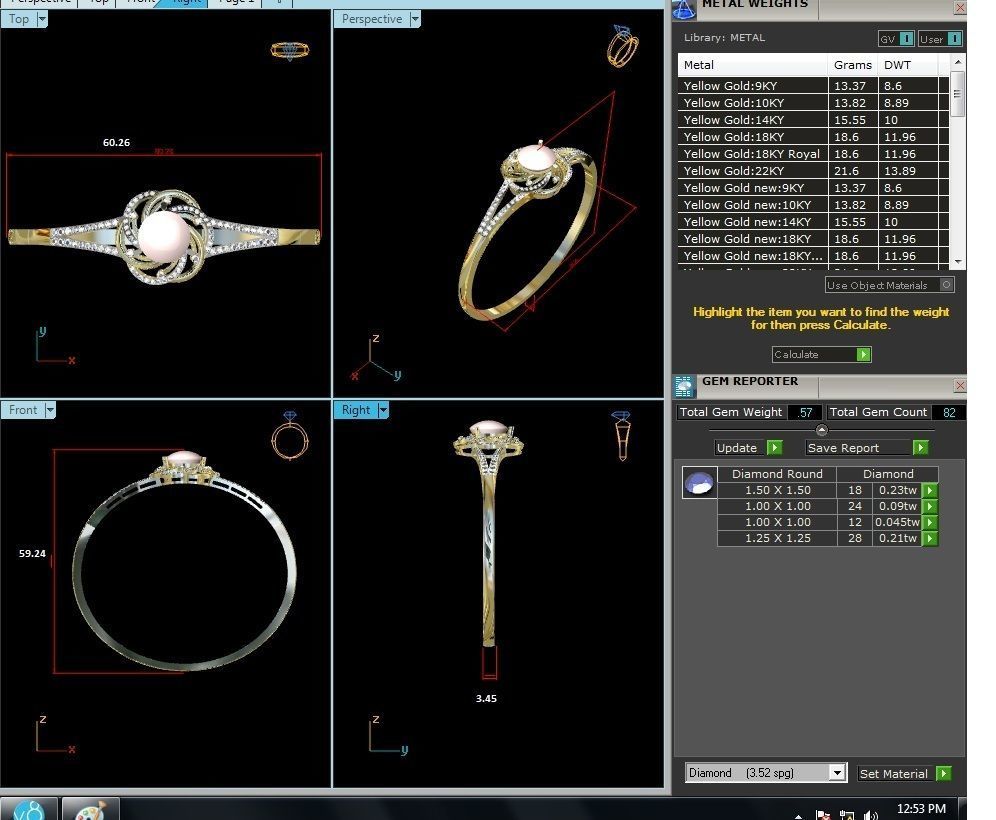Click the 59.24 dimension label in Front view
Image resolution: width=996 pixels, height=820 pixels.
(32, 553)
